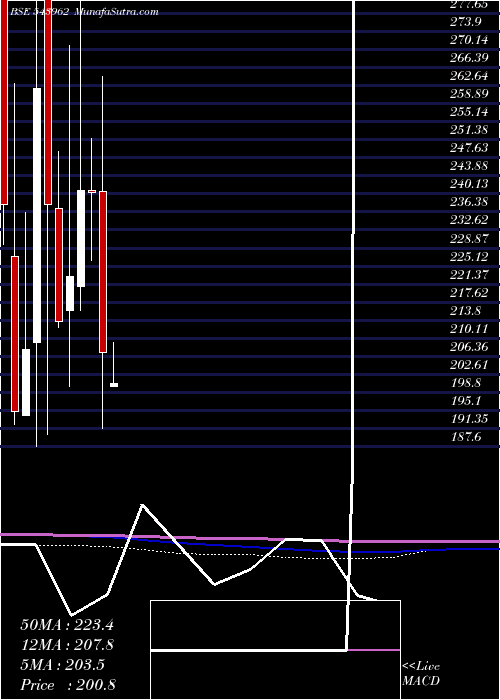
Task: Click the 255.14 price axis label
Action: click(x=469, y=112)
